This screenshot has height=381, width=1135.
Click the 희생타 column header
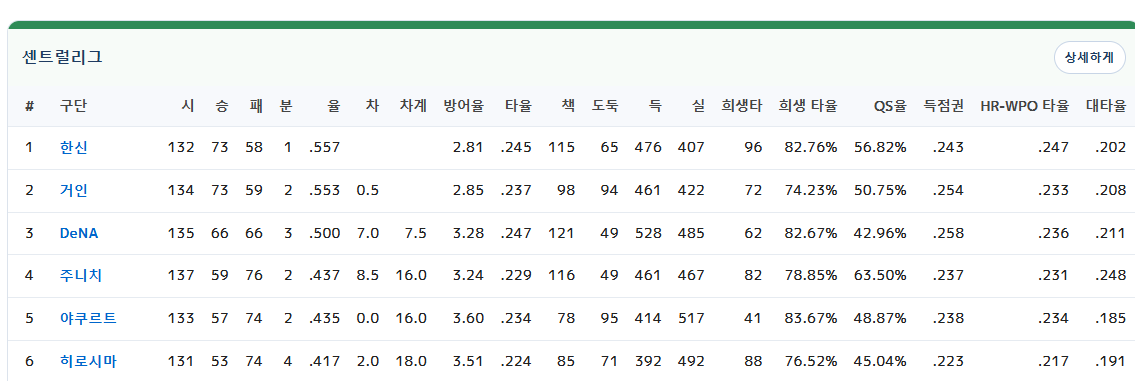pos(742,106)
